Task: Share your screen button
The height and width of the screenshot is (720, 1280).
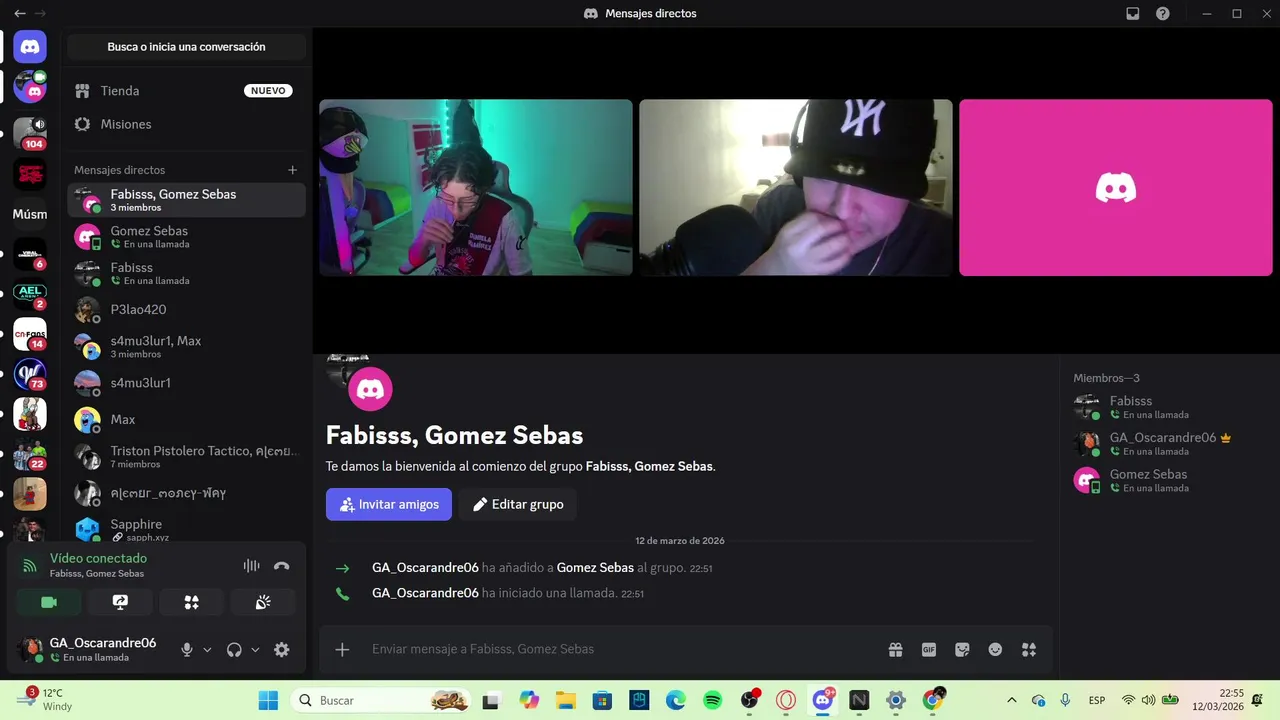Action: tap(120, 602)
